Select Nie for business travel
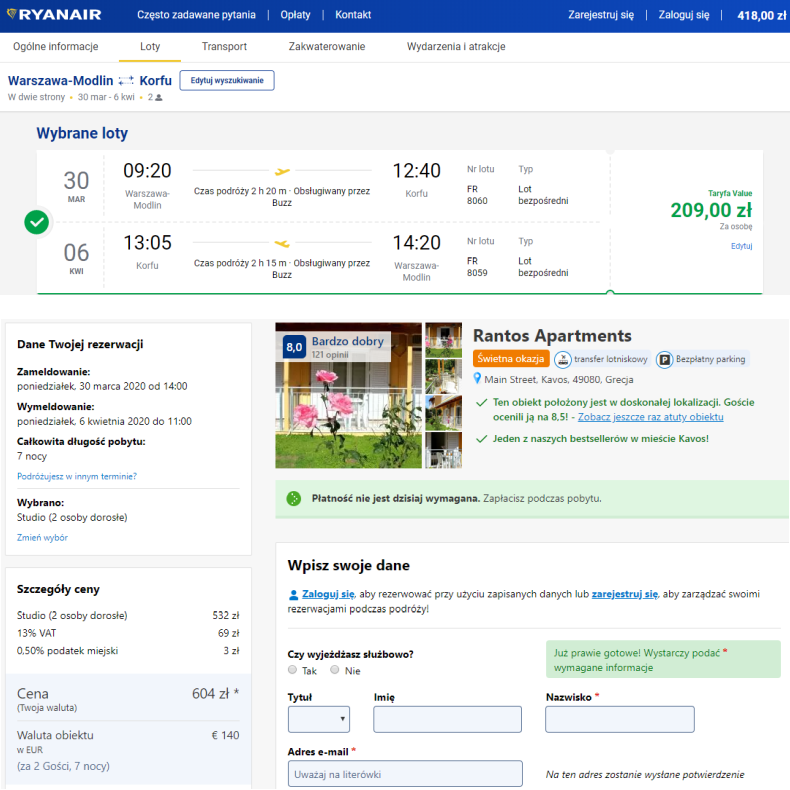The height and width of the screenshot is (790, 790). [x=335, y=670]
